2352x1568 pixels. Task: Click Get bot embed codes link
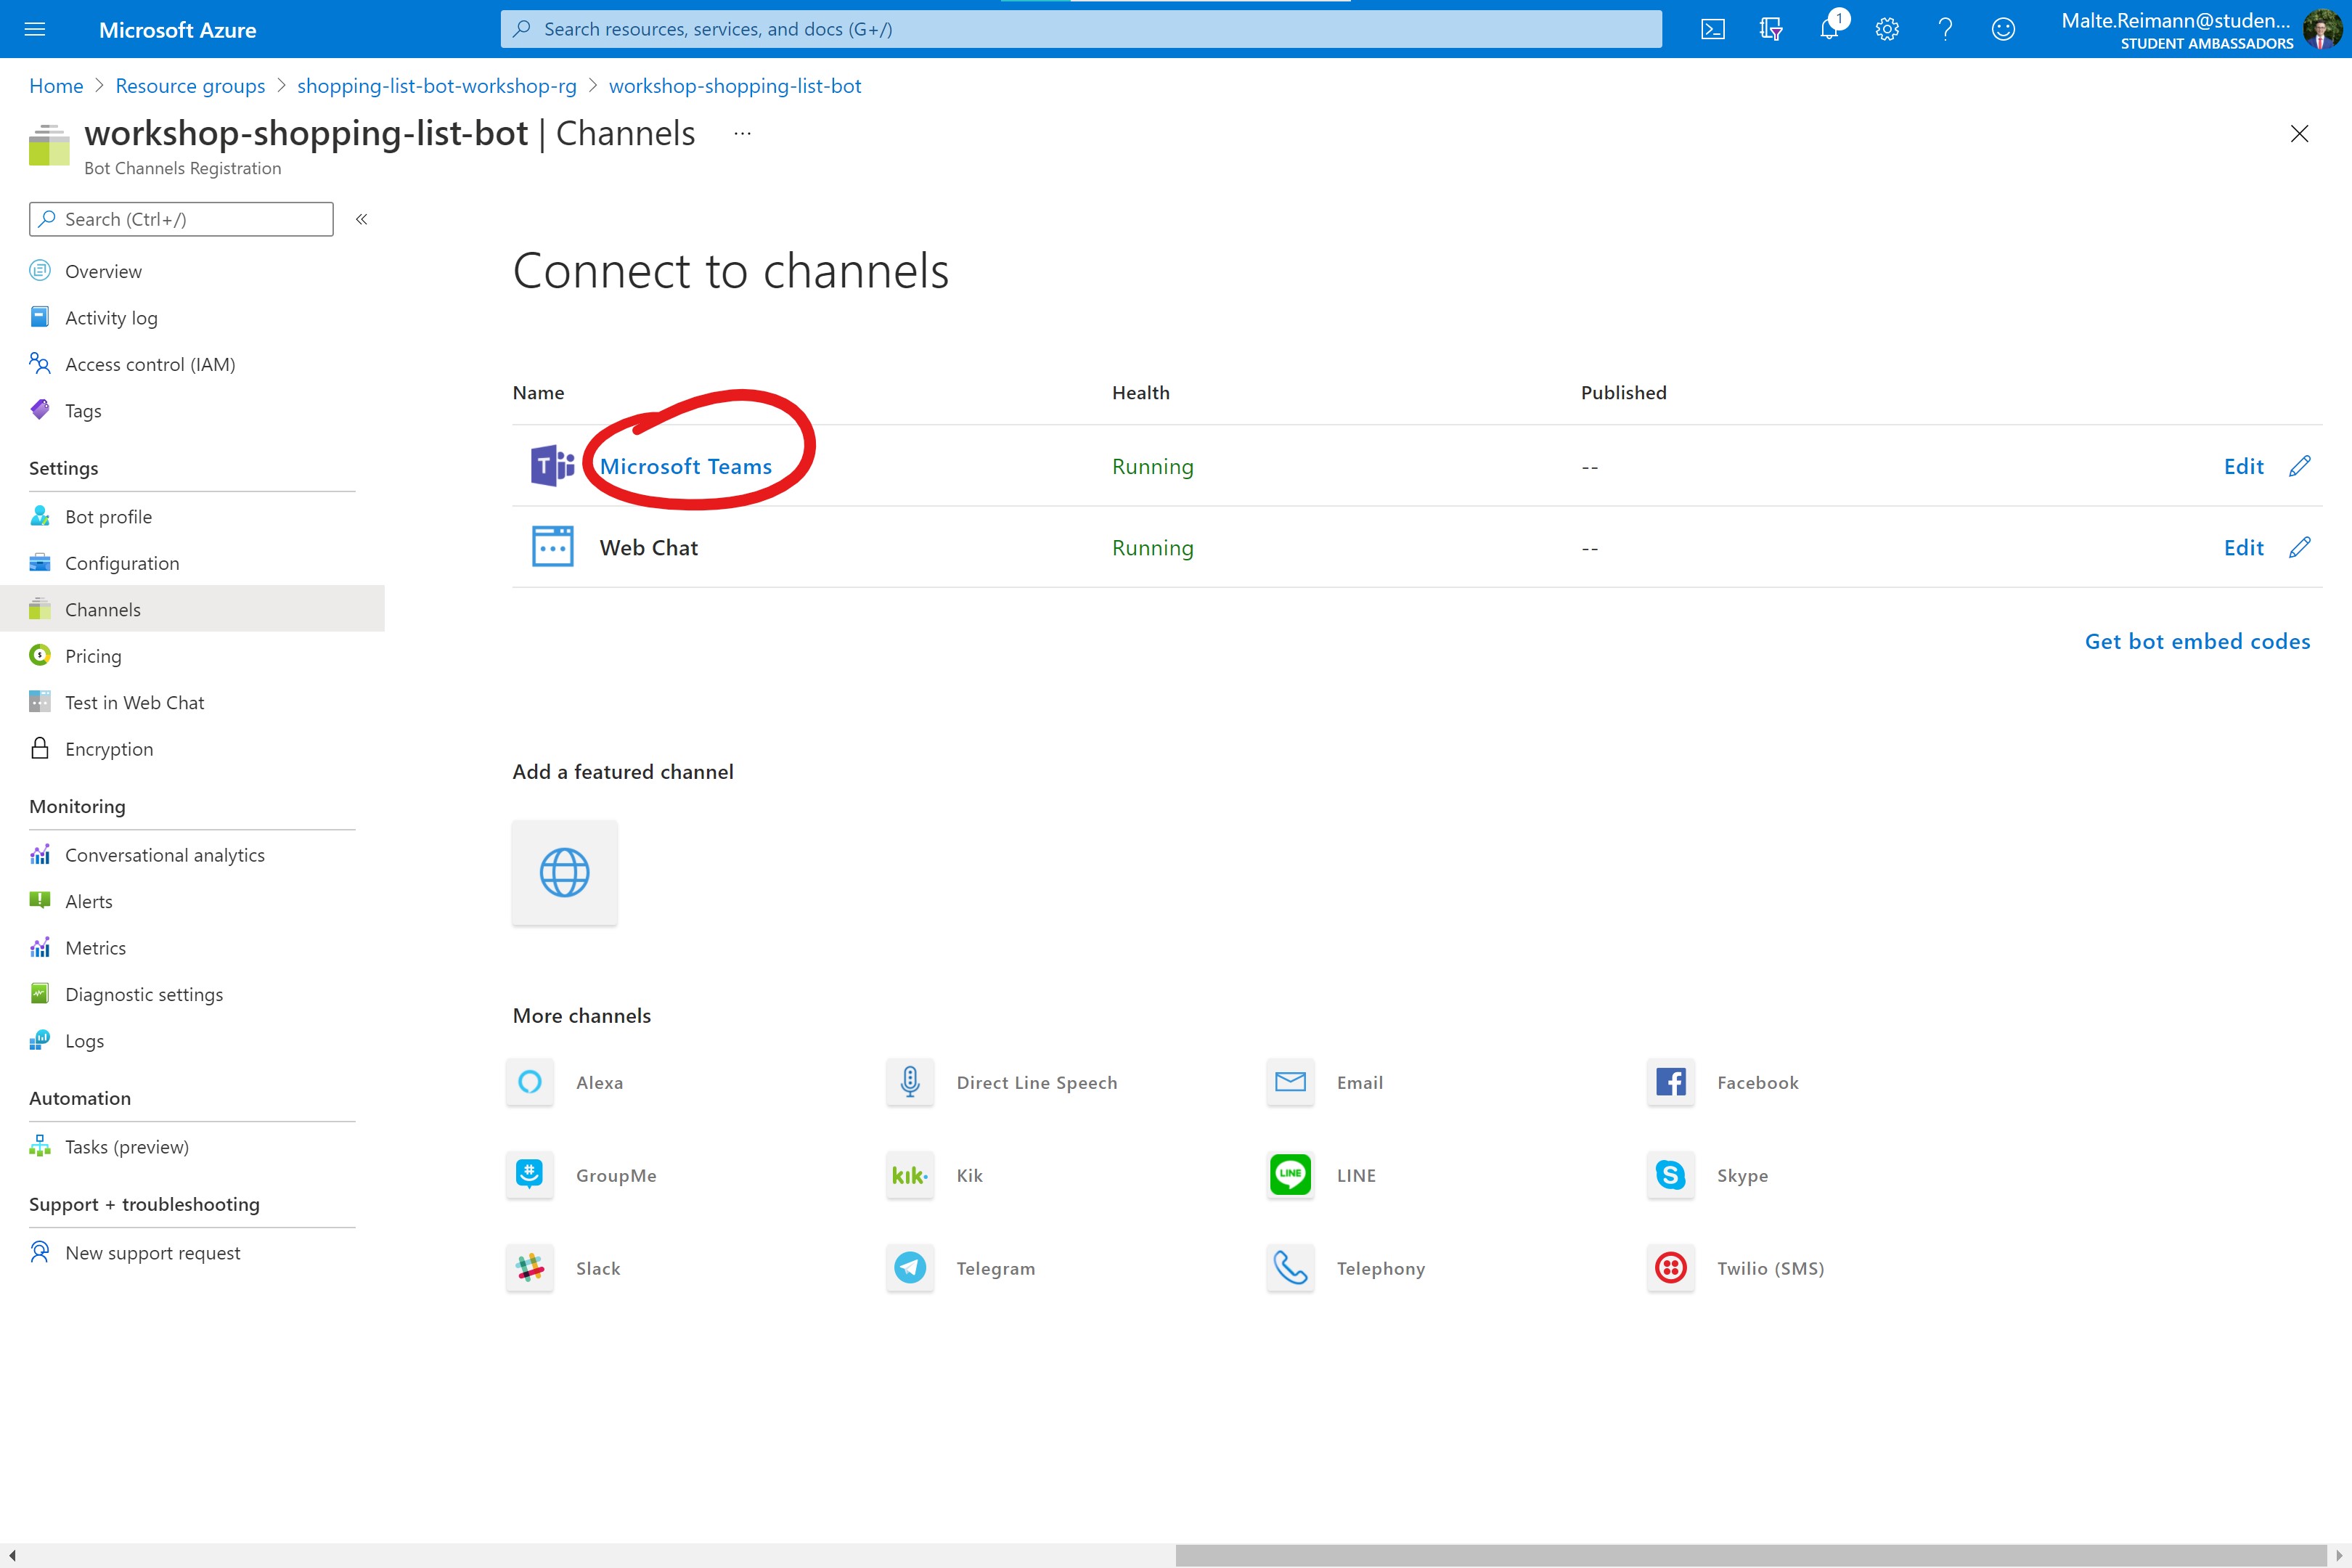coord(2197,641)
